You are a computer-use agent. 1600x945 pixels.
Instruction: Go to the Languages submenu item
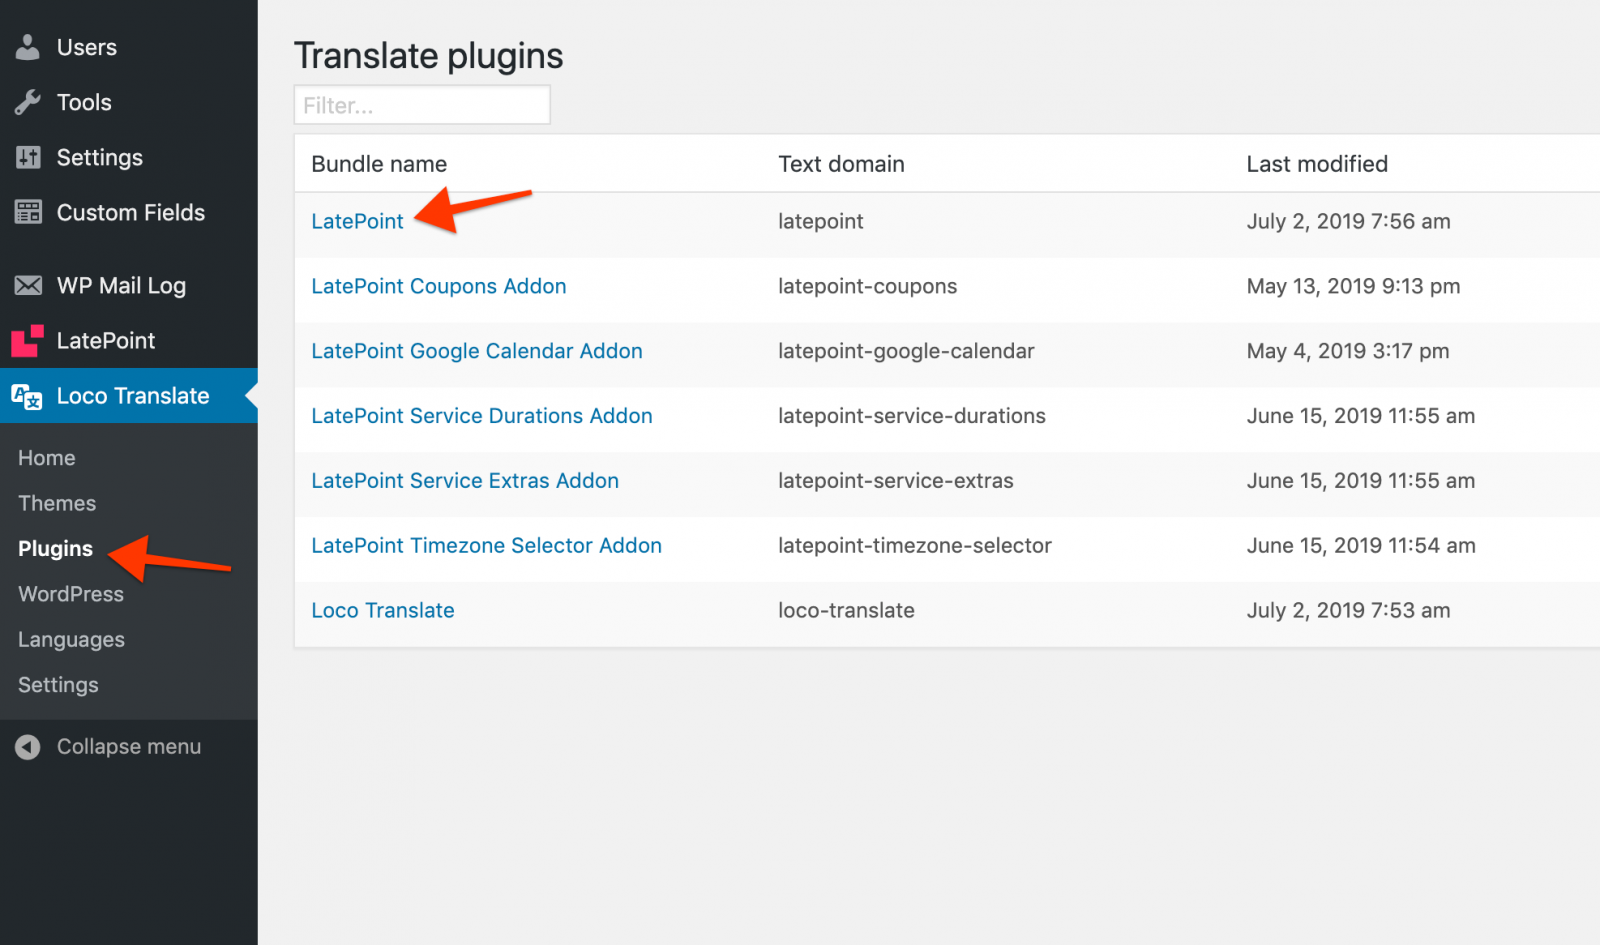(71, 639)
